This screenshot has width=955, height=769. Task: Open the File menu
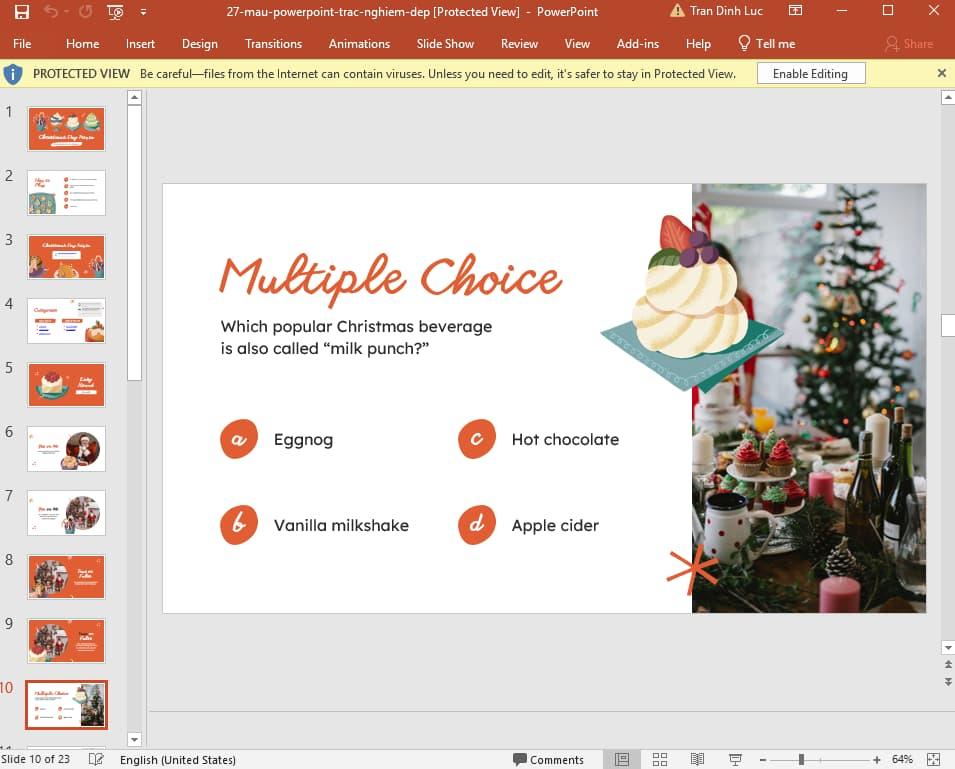pos(22,43)
